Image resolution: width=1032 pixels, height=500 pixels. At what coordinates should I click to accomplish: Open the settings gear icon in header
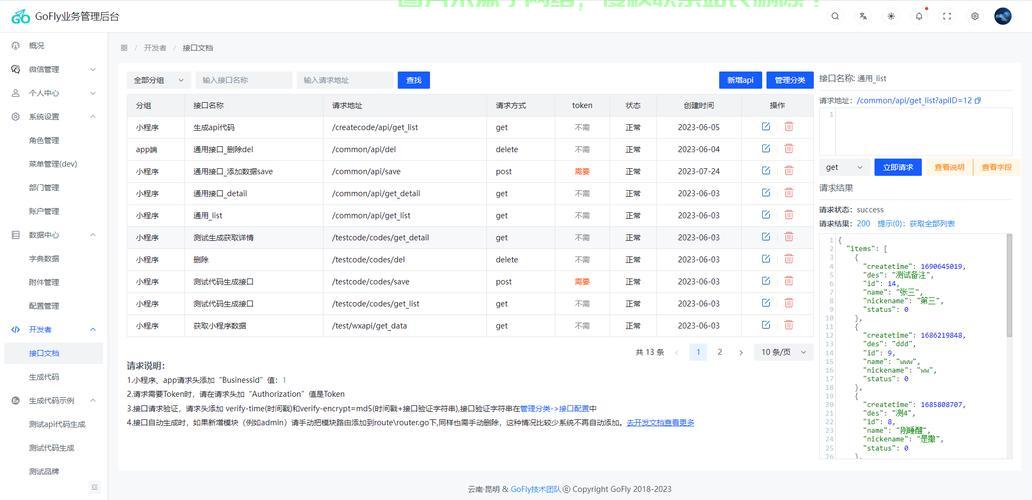[x=975, y=16]
